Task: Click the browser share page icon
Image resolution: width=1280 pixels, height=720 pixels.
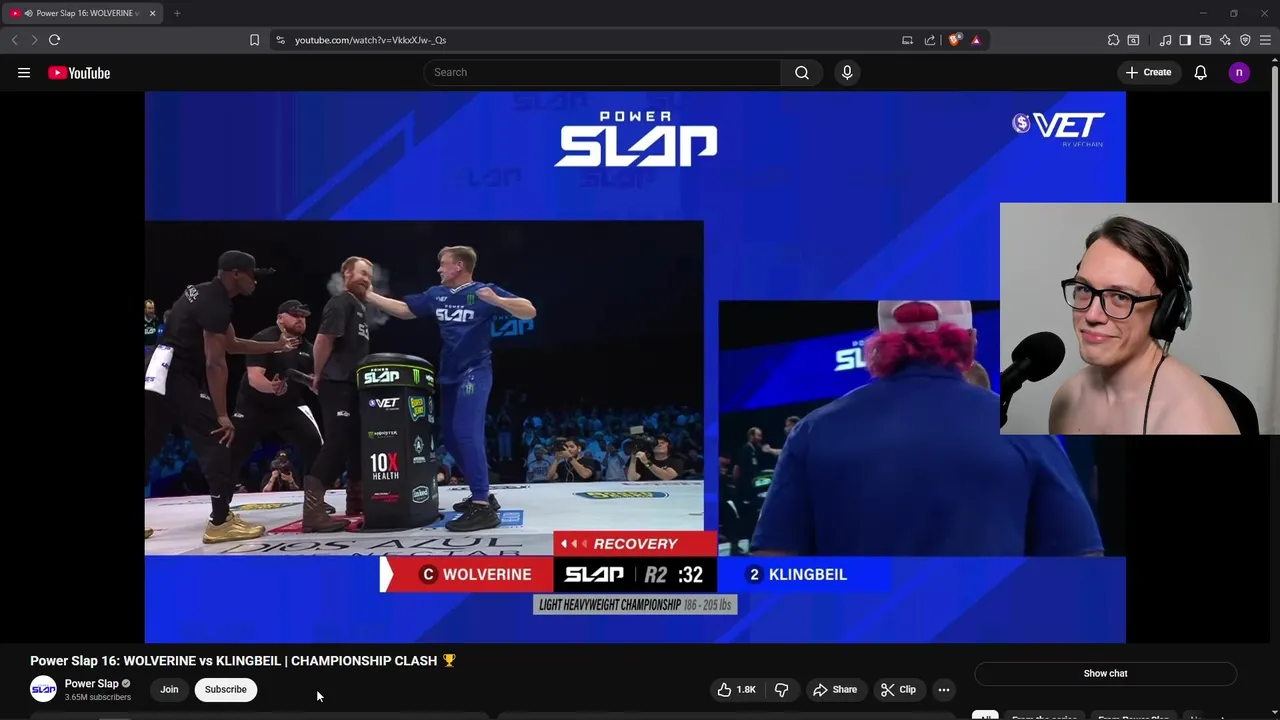Action: tap(930, 40)
